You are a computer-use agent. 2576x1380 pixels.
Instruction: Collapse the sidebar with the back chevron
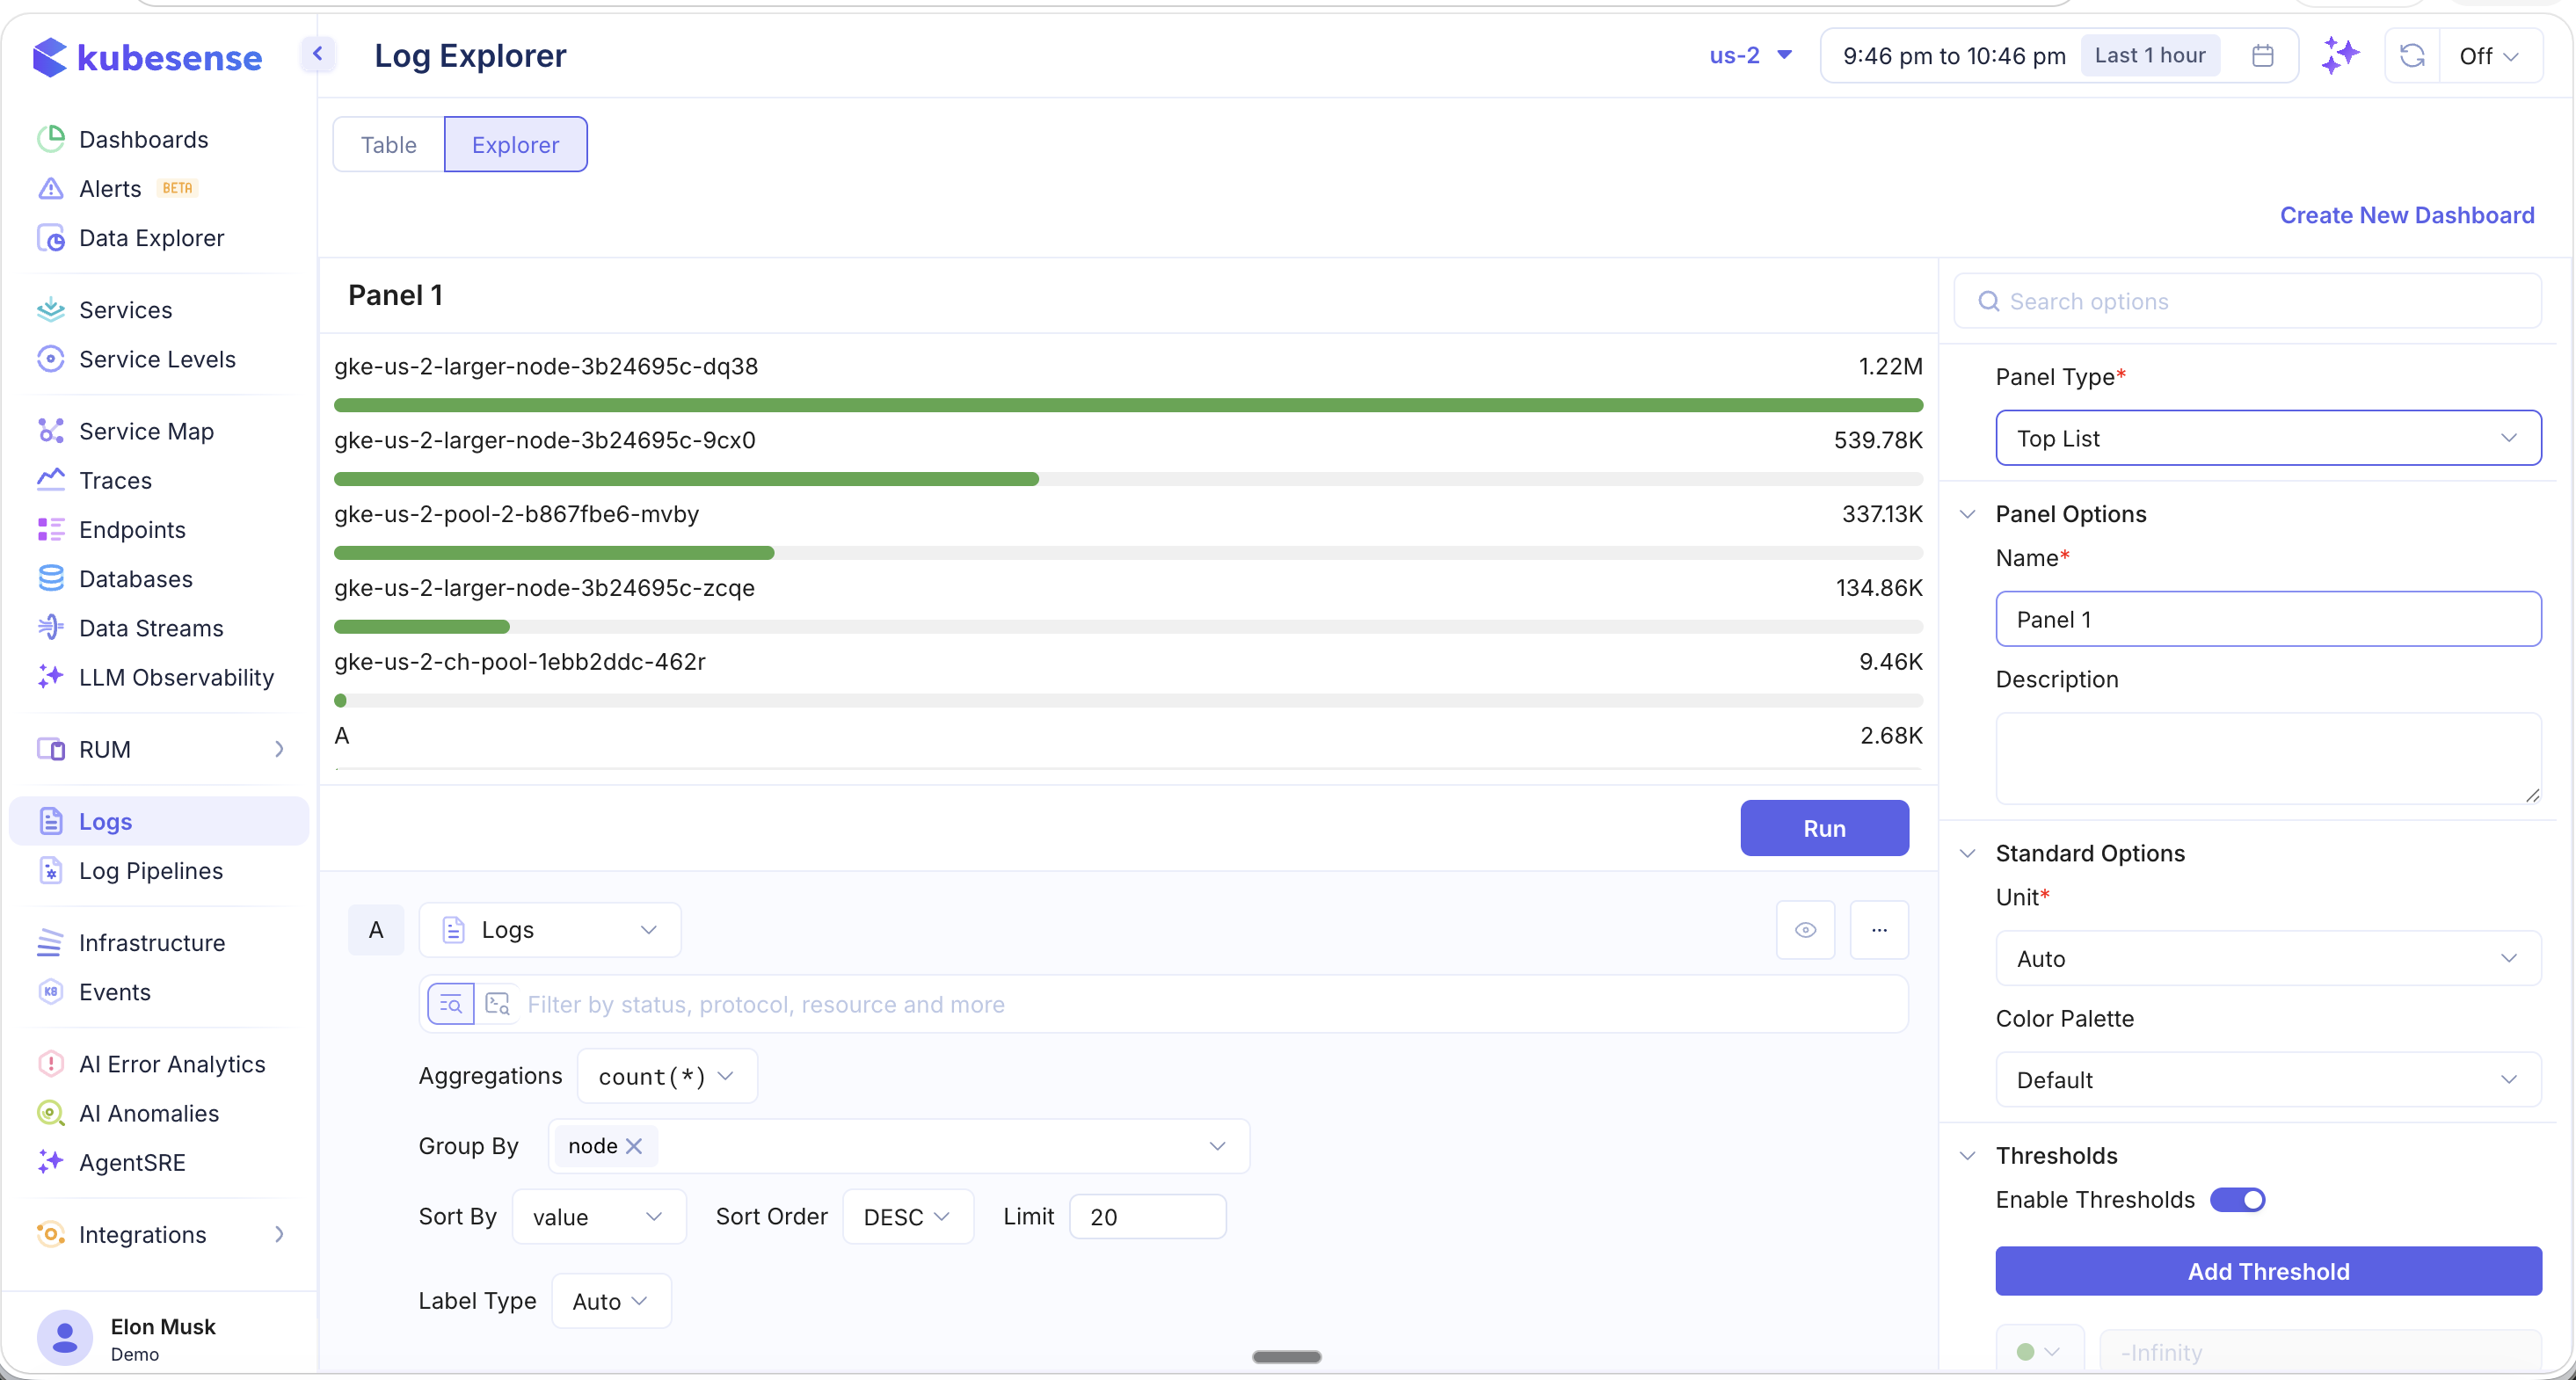(x=318, y=54)
